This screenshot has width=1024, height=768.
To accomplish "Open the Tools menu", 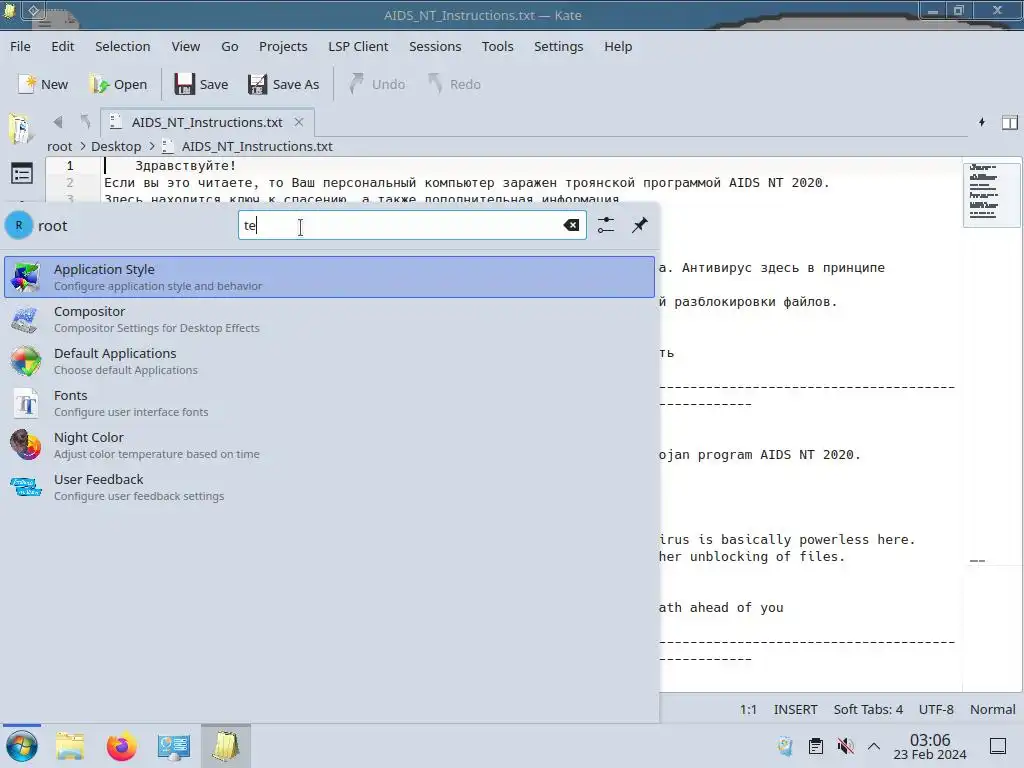I will (x=498, y=46).
